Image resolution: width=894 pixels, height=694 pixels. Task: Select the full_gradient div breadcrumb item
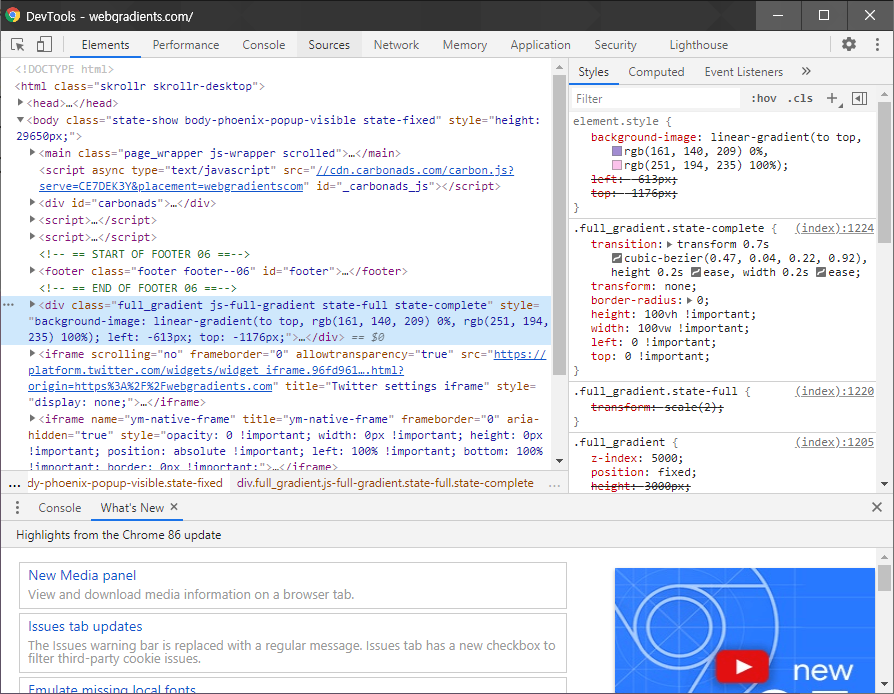click(385, 484)
